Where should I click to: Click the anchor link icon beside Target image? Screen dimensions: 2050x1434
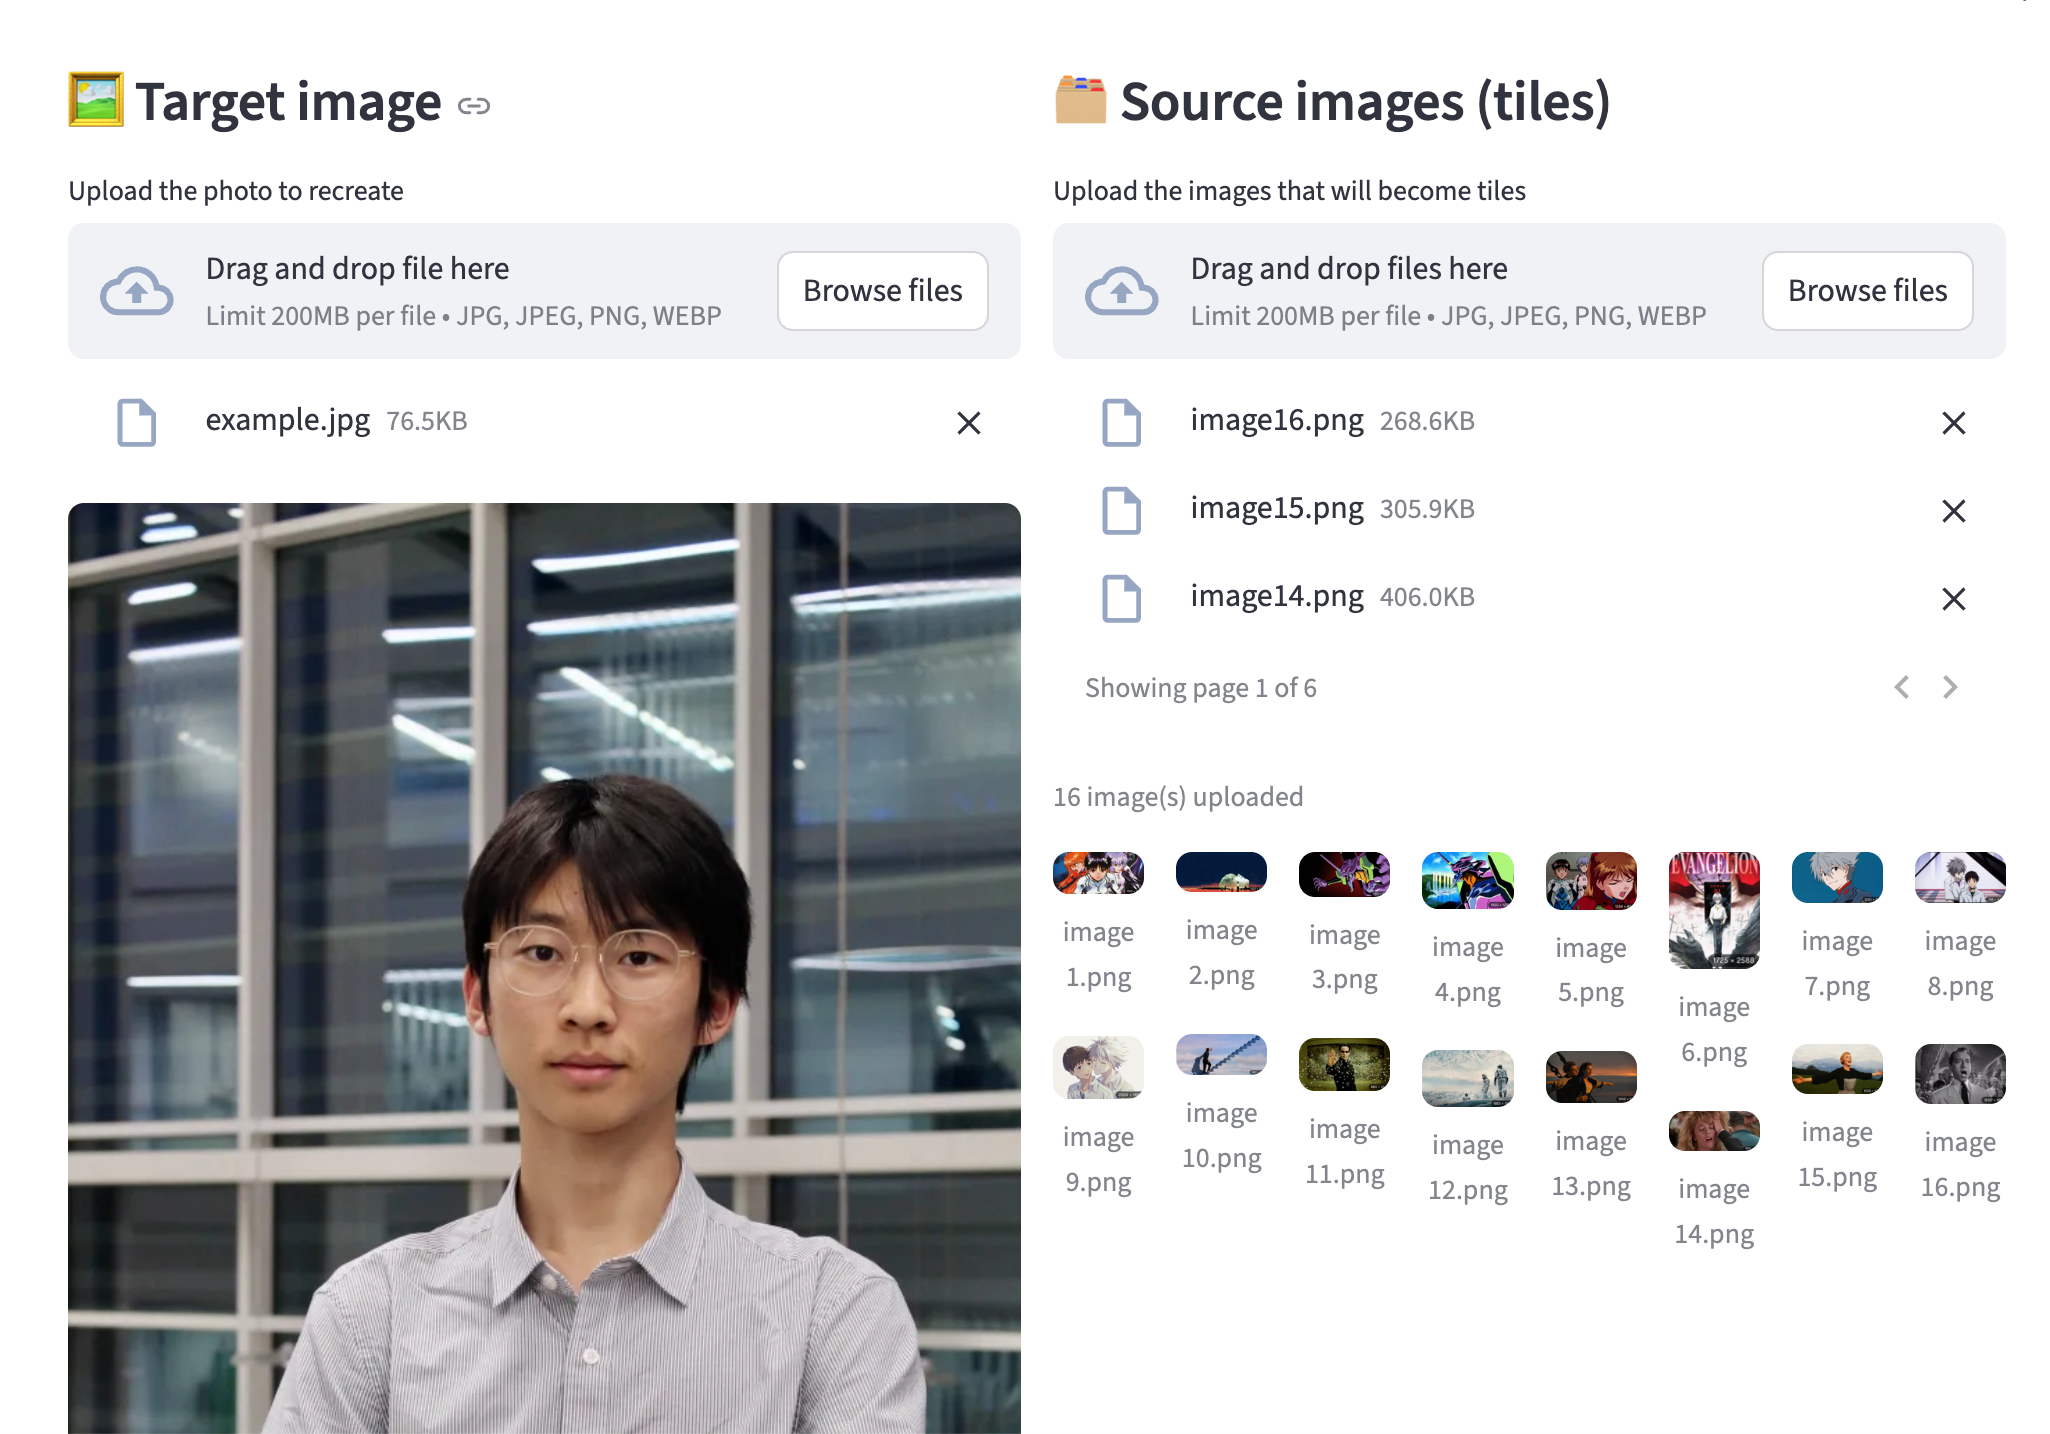coord(473,106)
